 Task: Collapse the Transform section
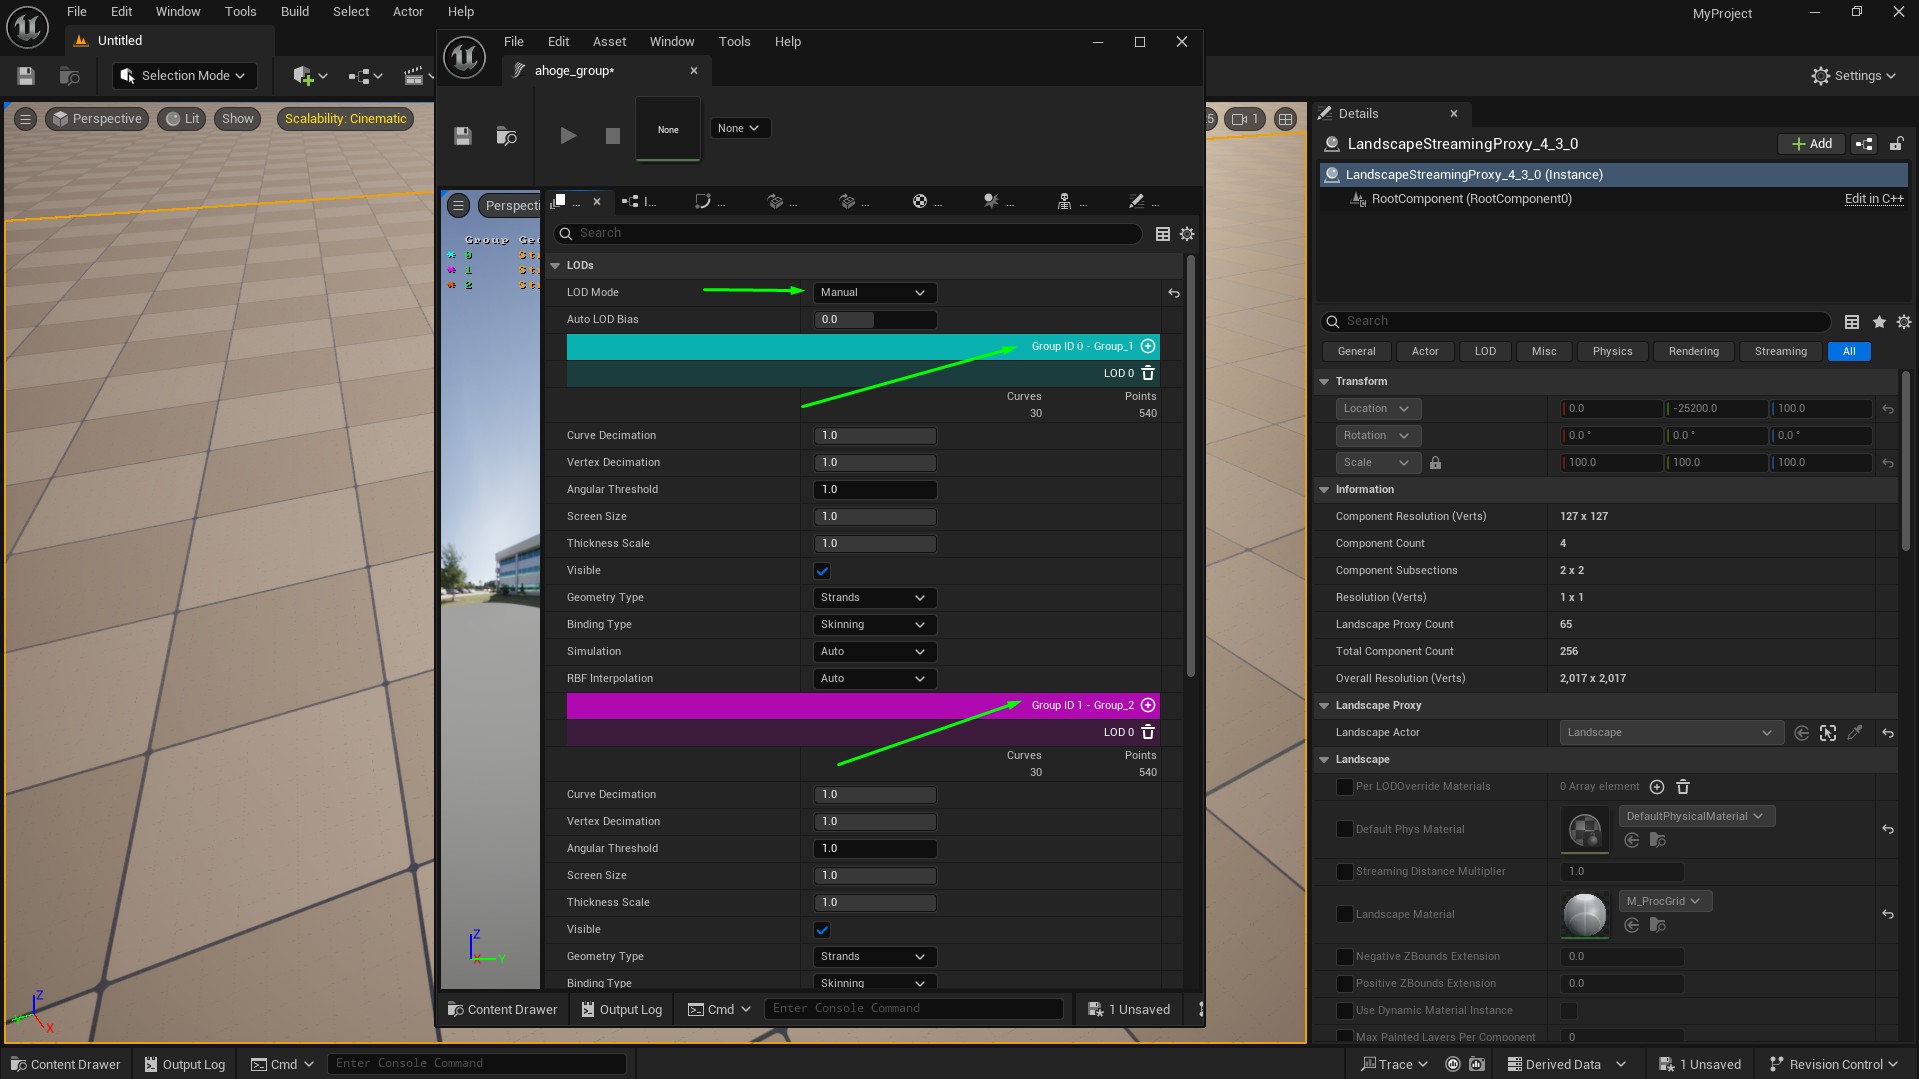point(1324,382)
